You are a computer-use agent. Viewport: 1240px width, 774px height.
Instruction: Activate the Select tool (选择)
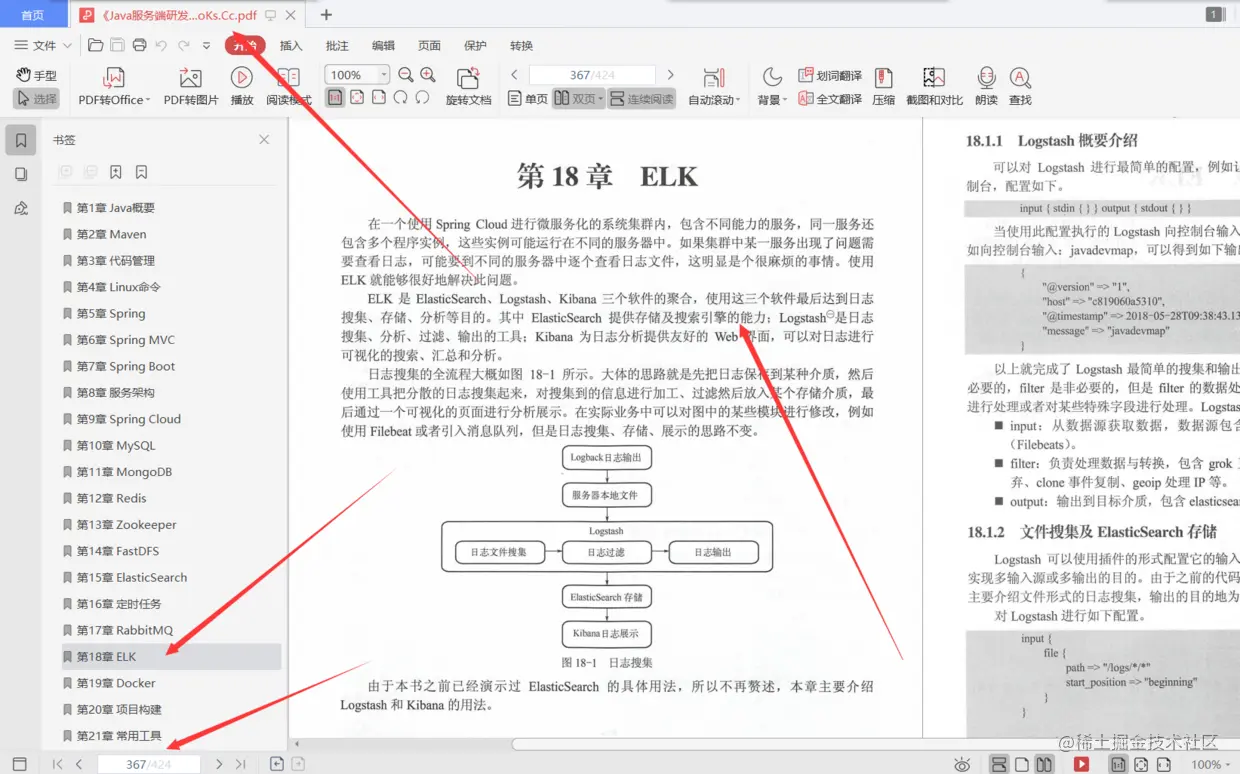[x=37, y=99]
